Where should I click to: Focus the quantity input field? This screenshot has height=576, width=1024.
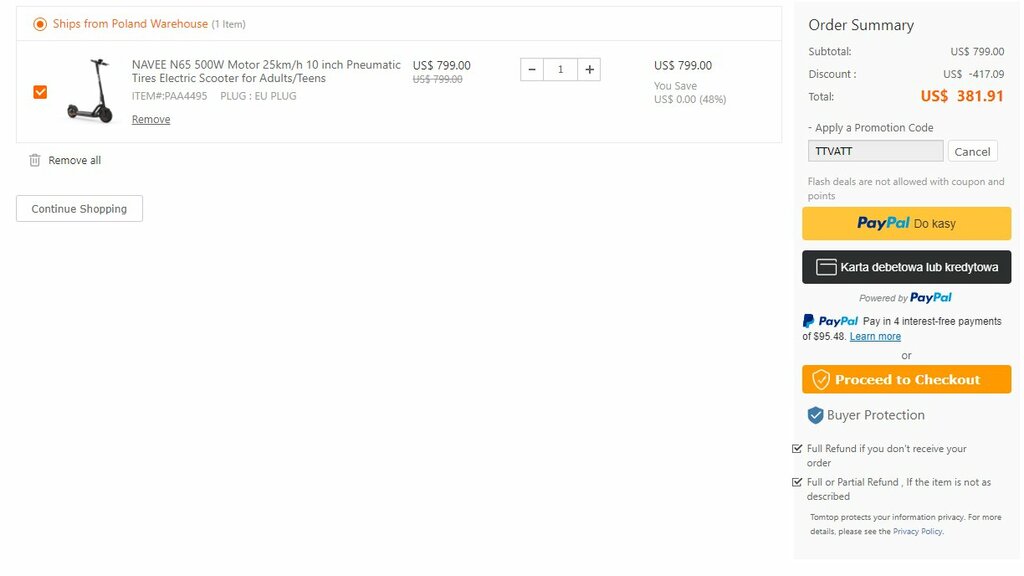[560, 69]
